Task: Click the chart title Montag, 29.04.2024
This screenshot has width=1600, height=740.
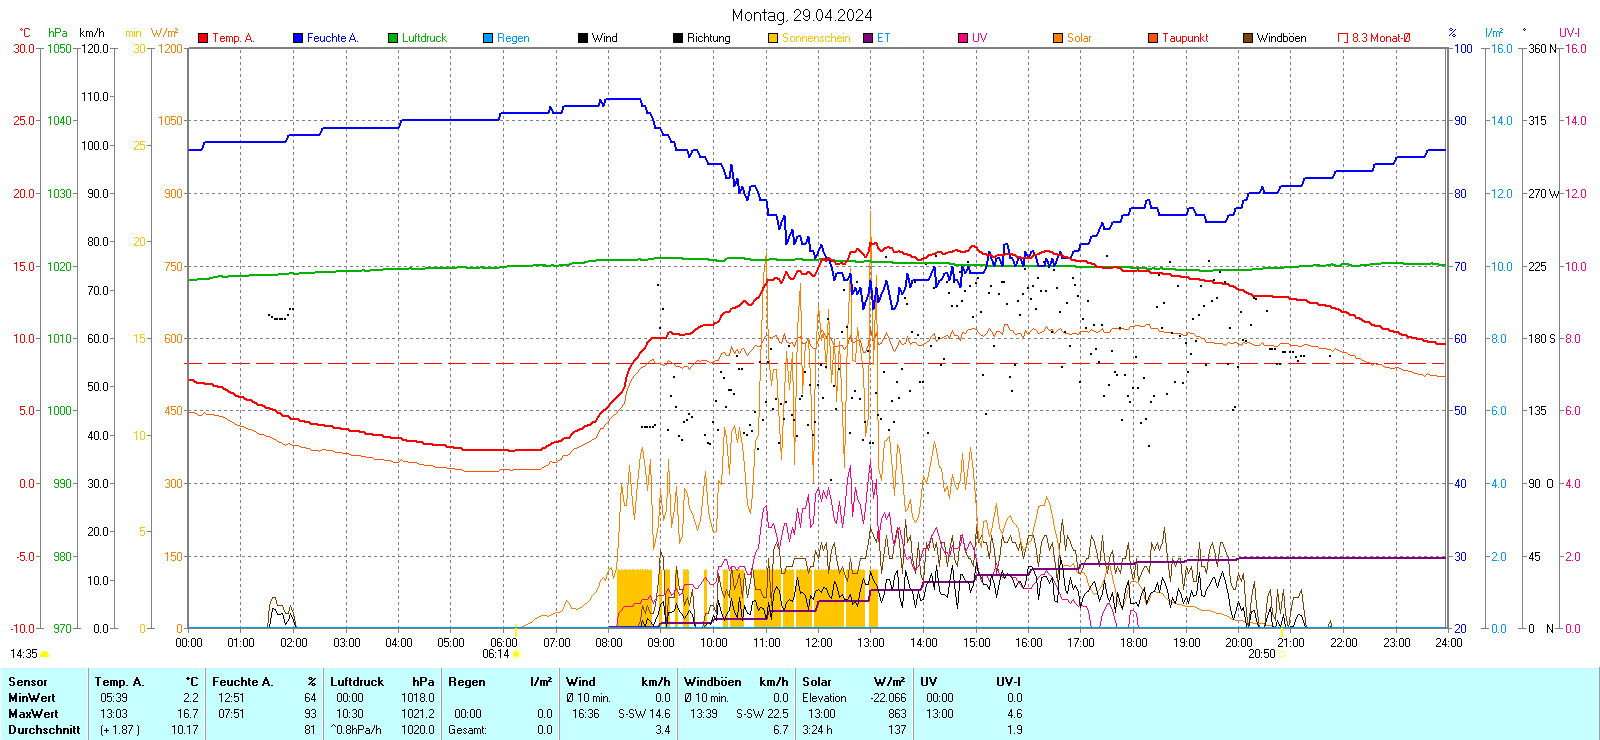Action: point(801,15)
